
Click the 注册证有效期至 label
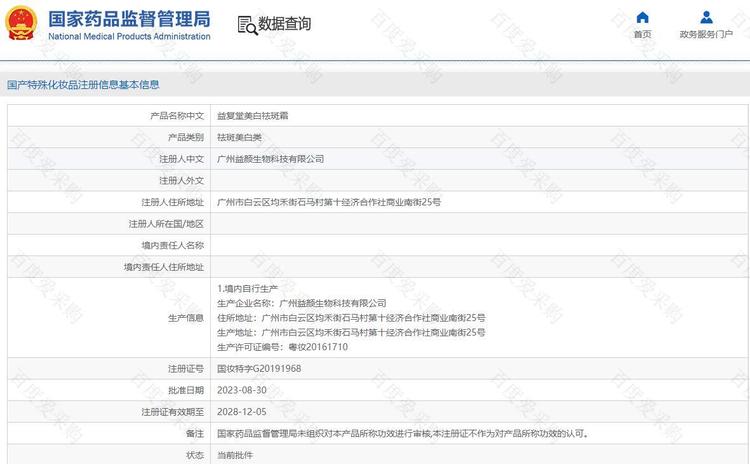coord(173,412)
